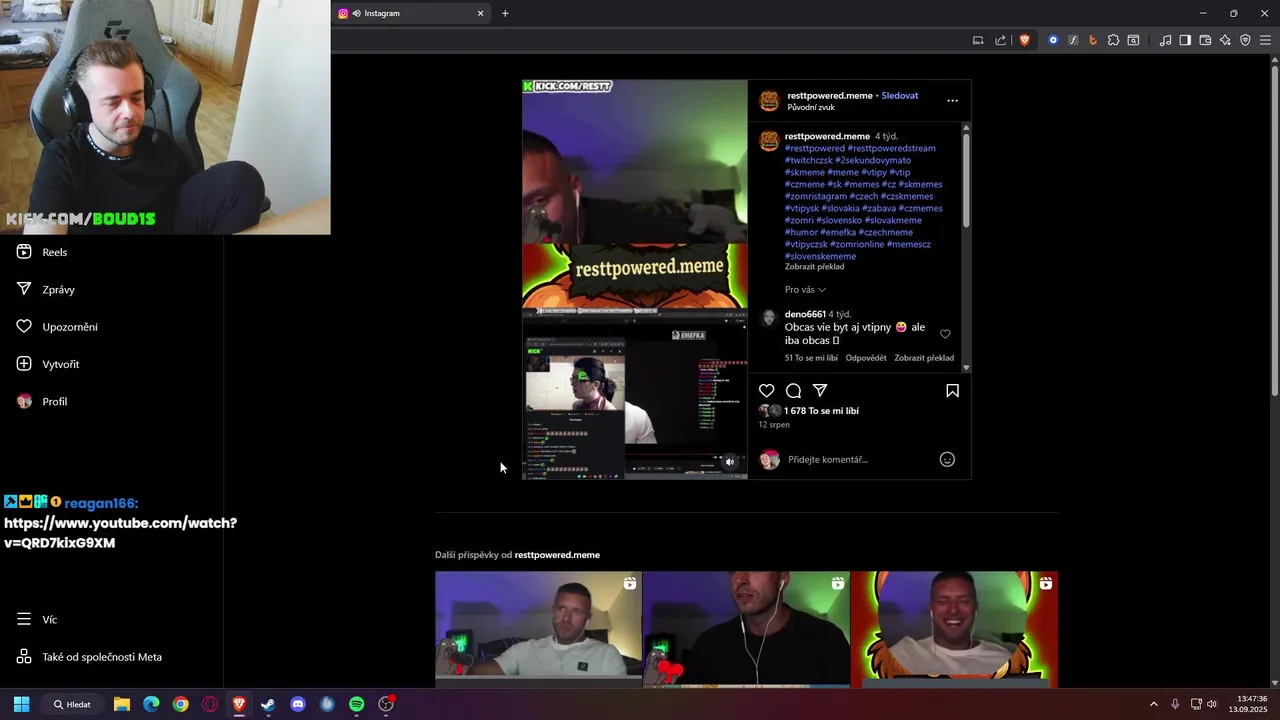Select the Instagram browser tab

click(410, 13)
